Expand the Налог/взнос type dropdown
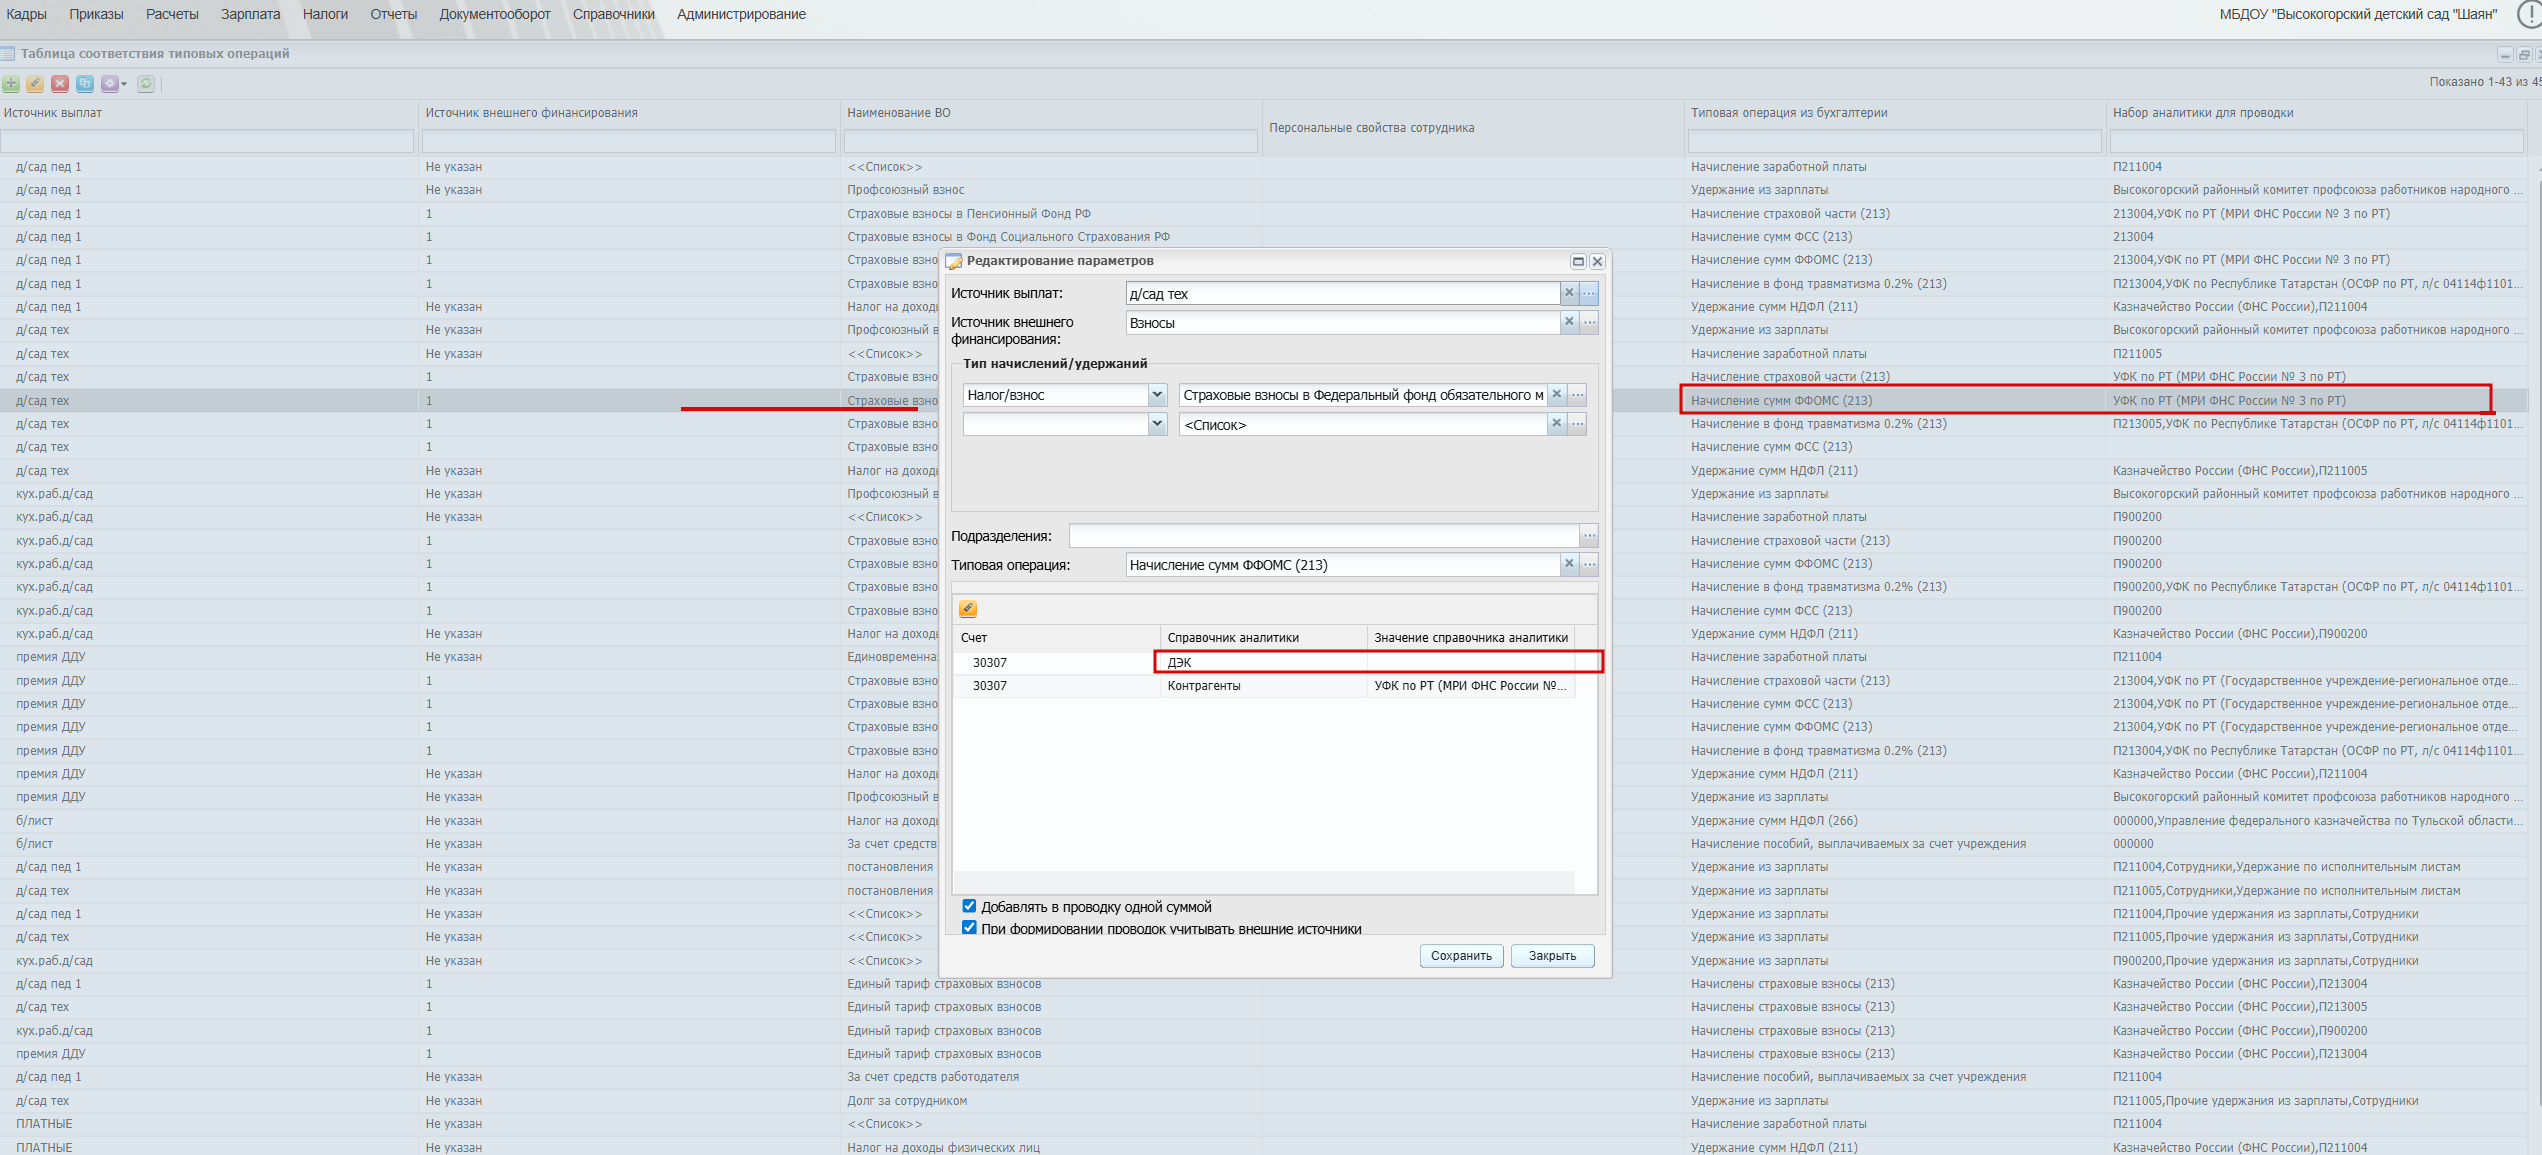This screenshot has width=2542, height=1155. 1157,395
